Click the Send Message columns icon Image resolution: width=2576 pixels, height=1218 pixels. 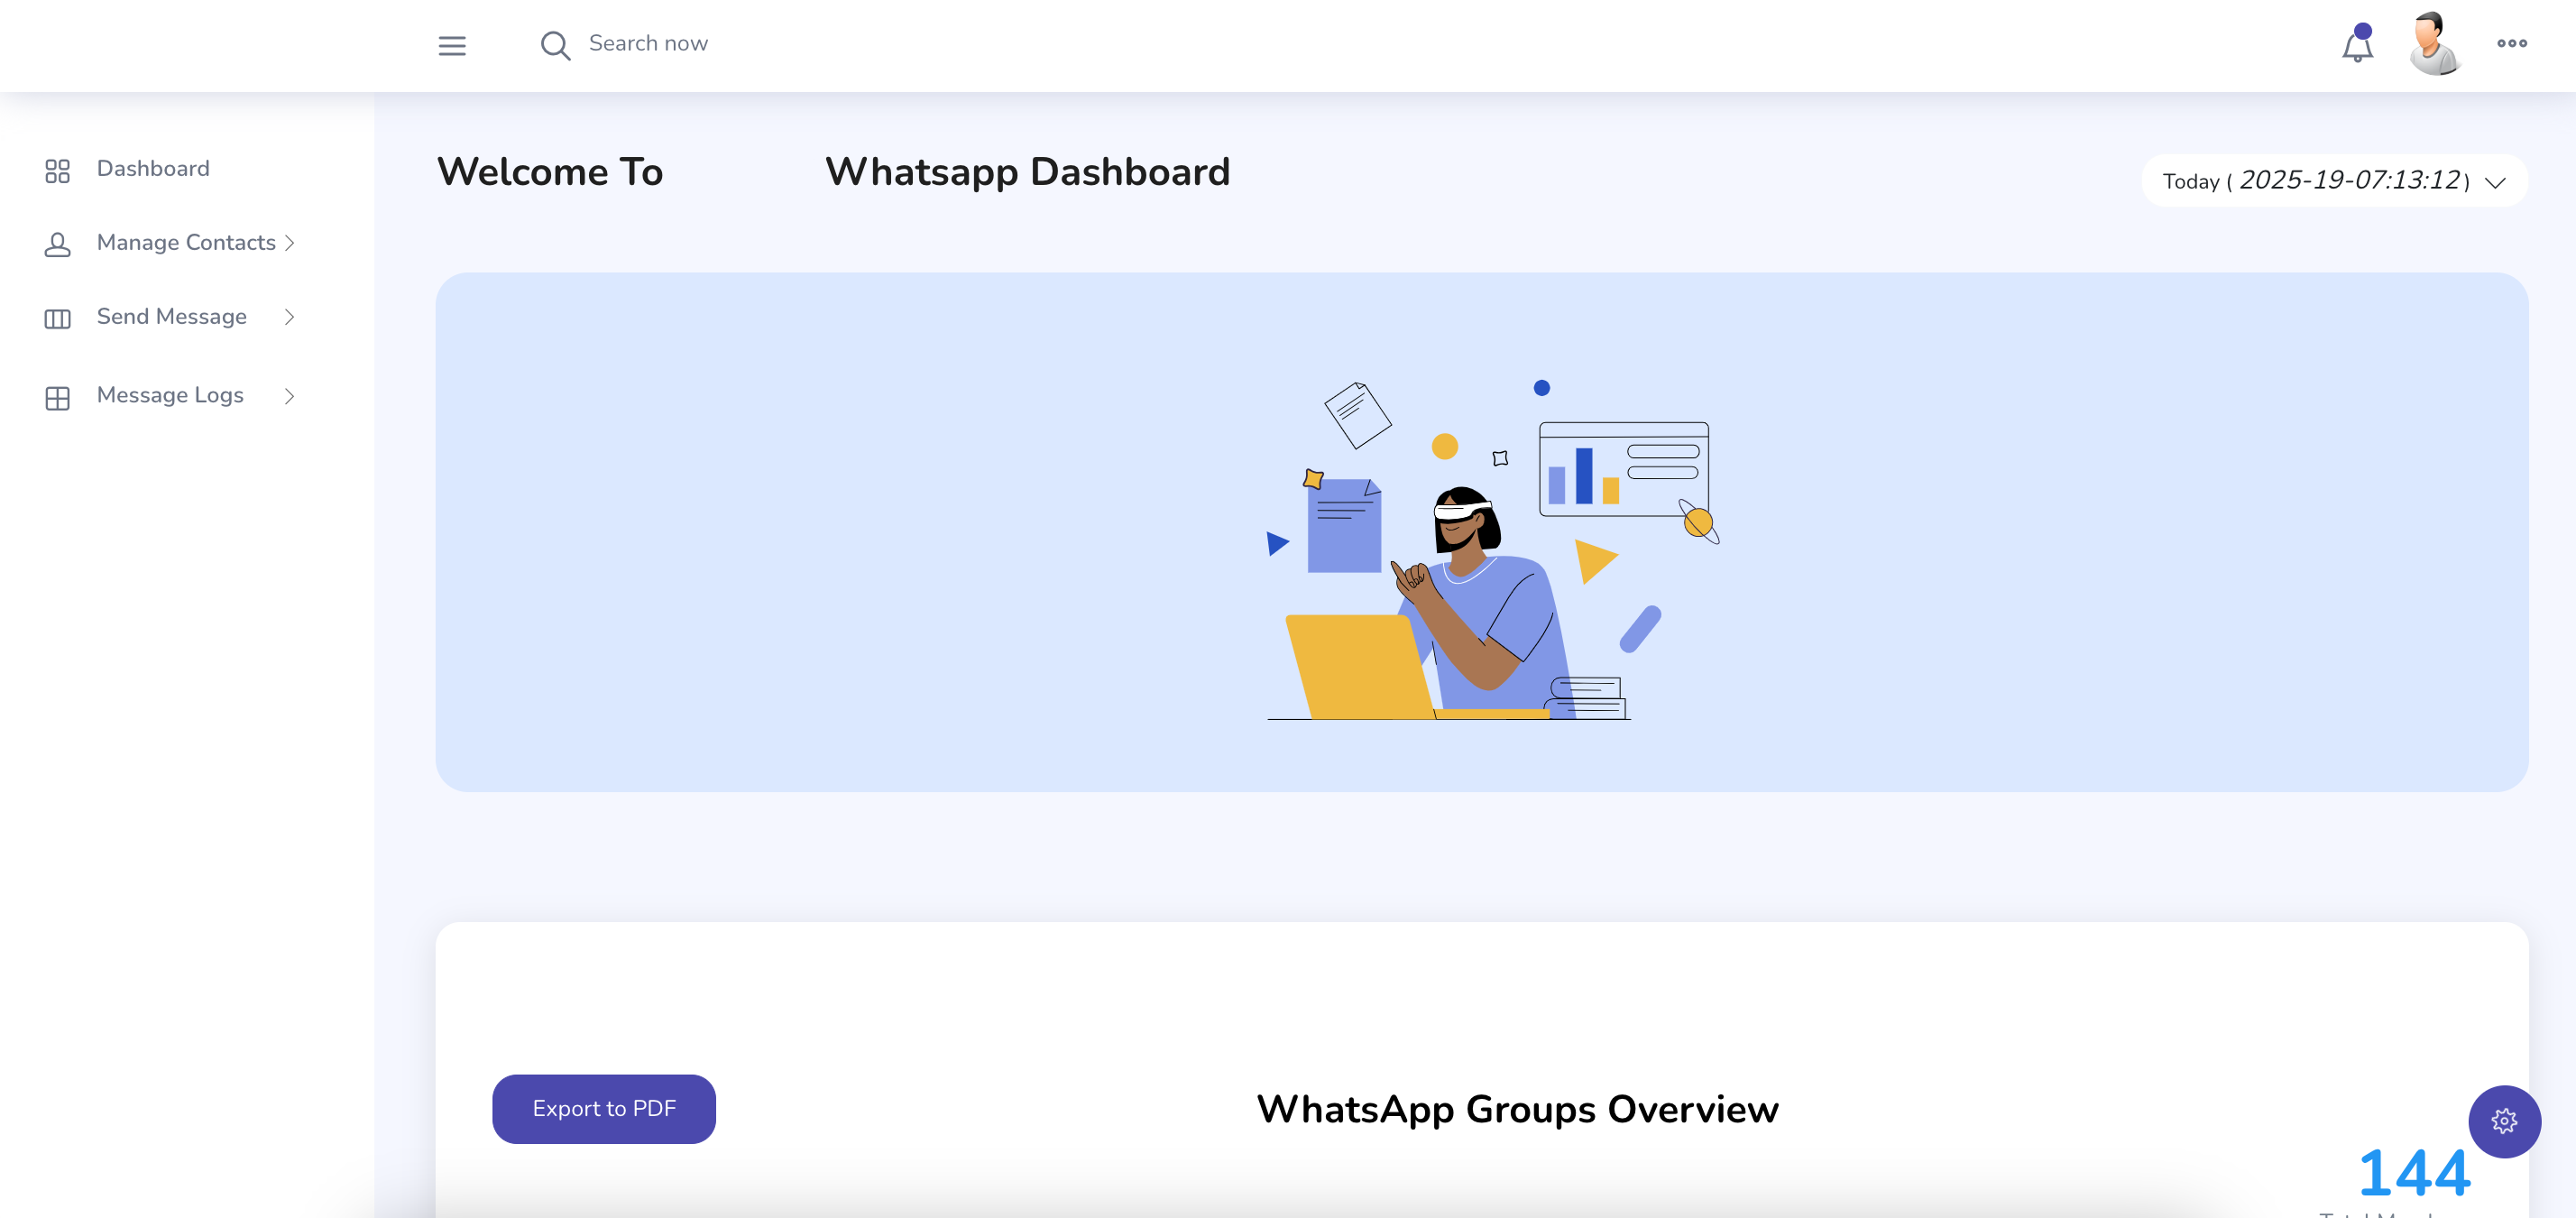[x=58, y=318]
